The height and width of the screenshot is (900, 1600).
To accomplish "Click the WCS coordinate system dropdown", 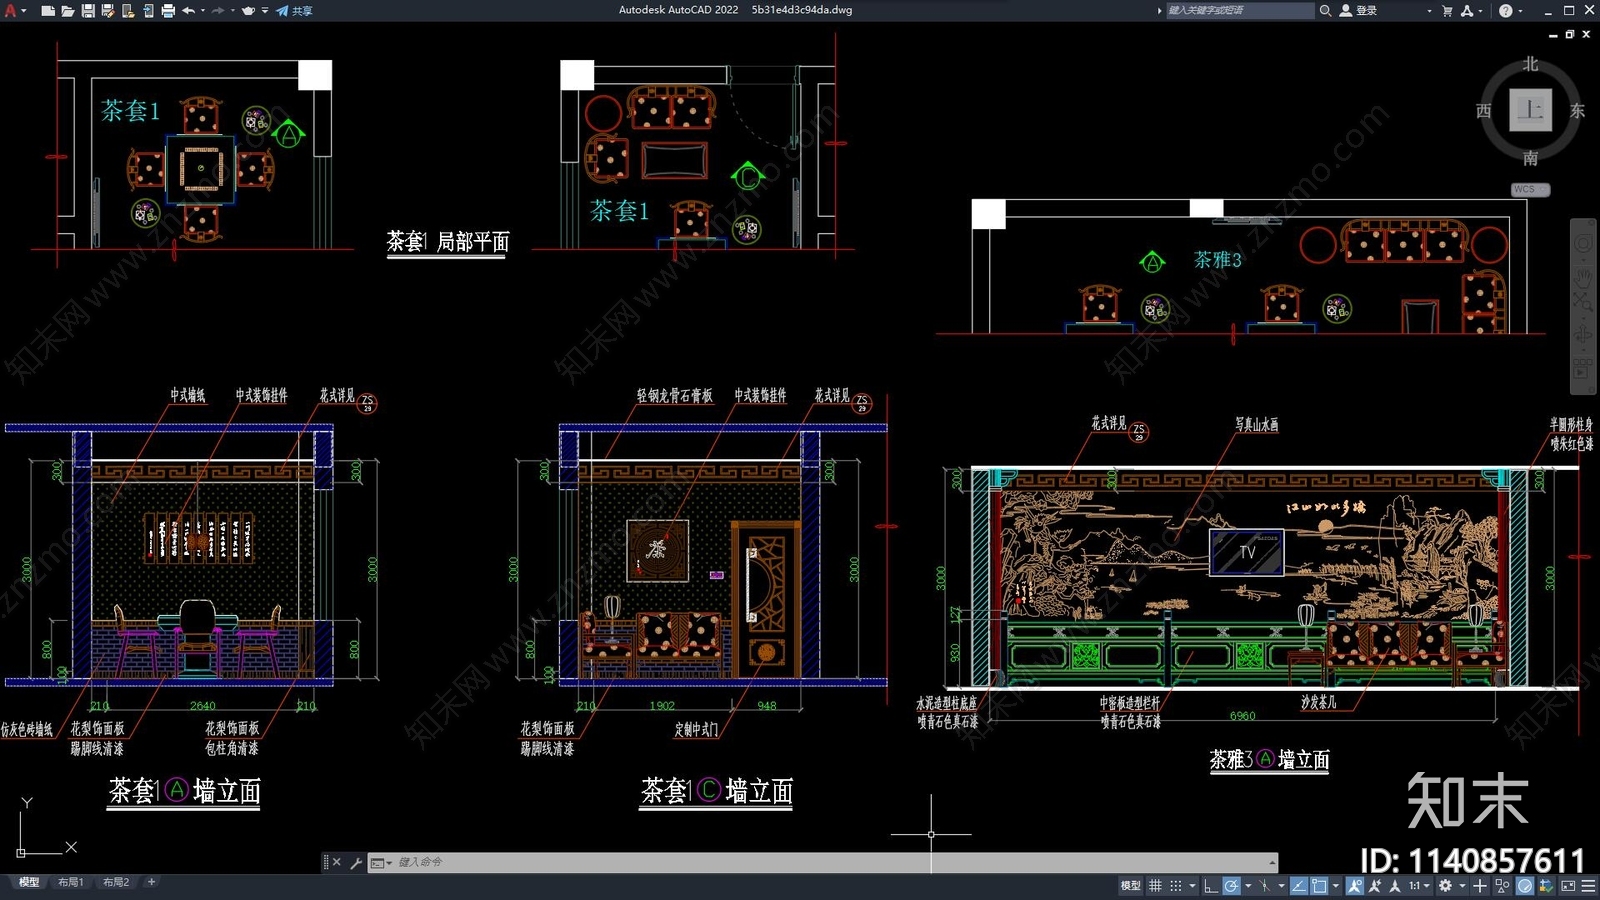I will [x=1530, y=189].
